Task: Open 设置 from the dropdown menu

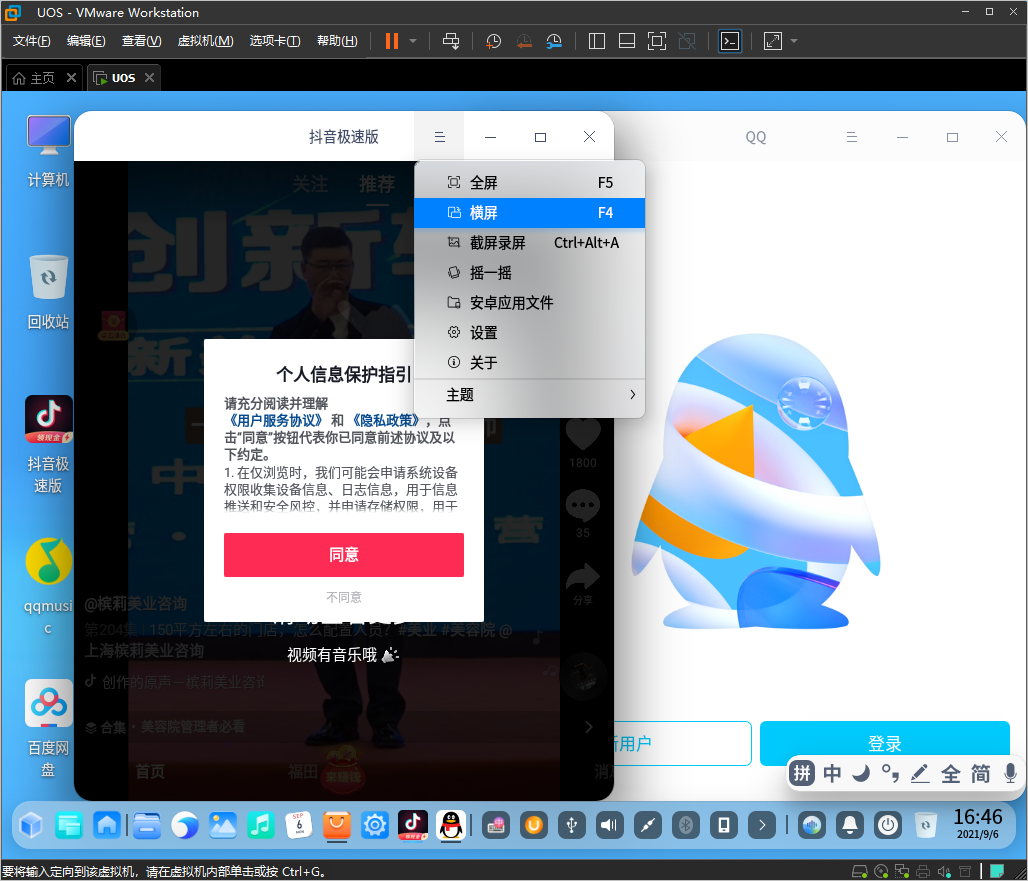Action: coord(530,333)
